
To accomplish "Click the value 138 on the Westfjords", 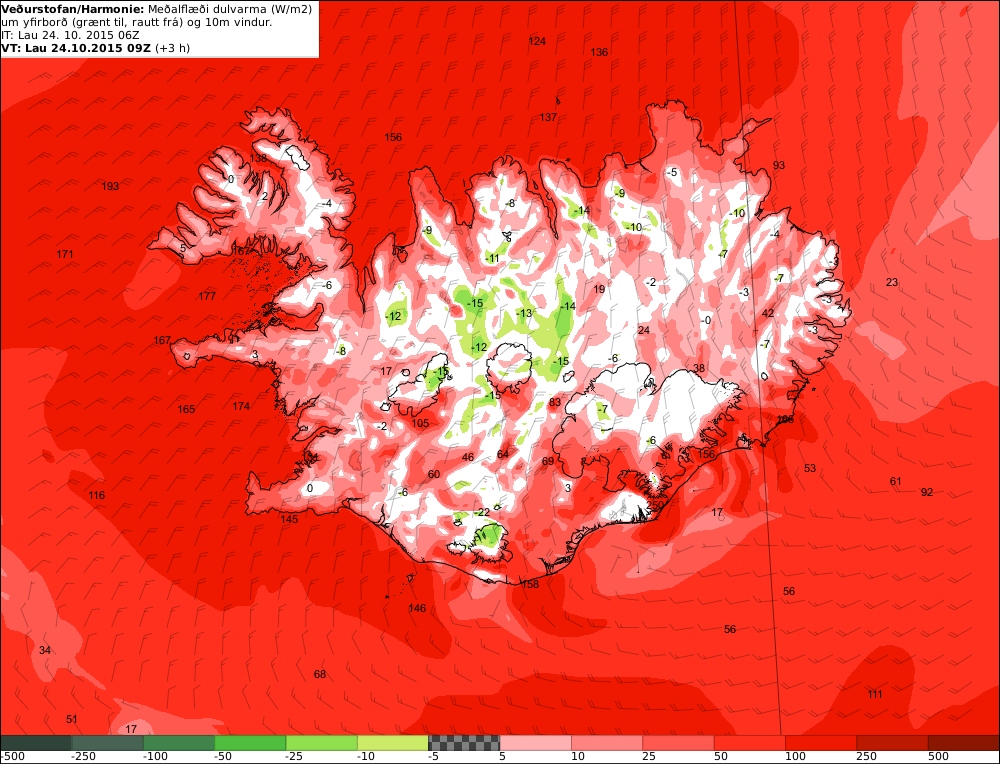I will coord(258,158).
